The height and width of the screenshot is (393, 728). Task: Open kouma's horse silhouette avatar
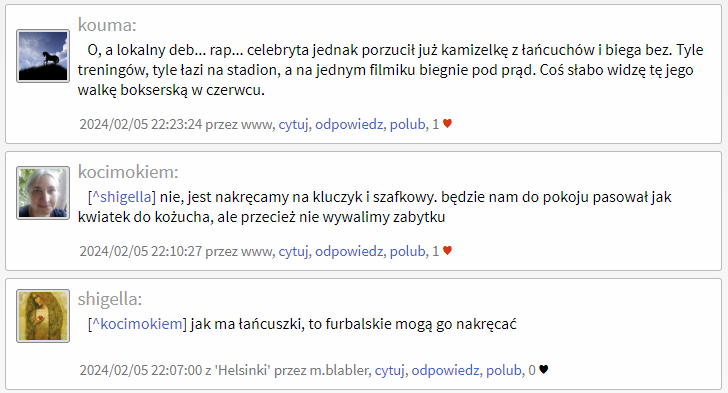coord(43,56)
